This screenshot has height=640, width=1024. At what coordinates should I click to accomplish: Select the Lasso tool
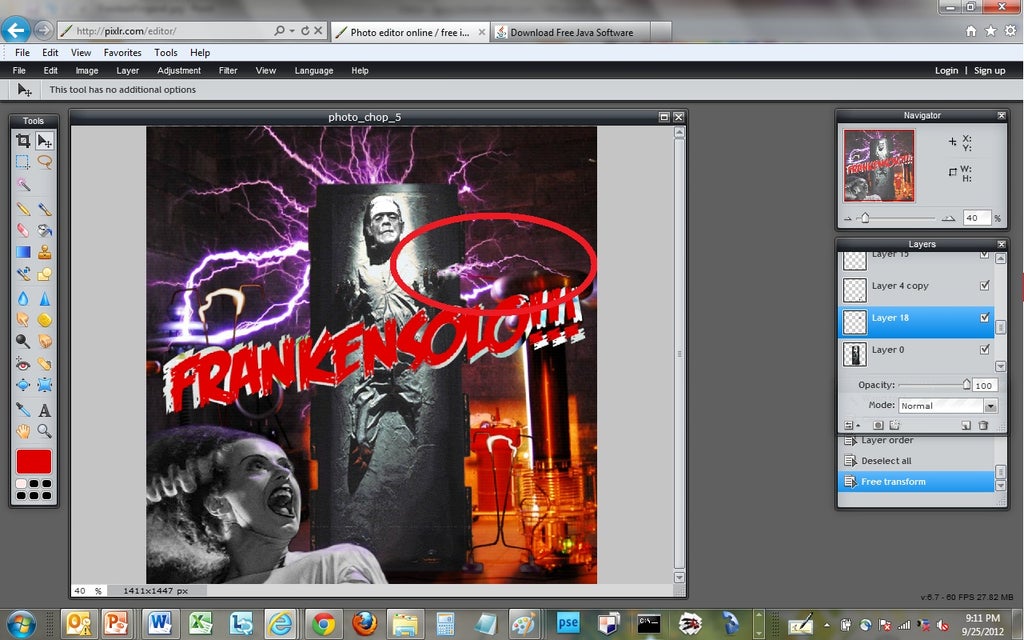coord(44,162)
